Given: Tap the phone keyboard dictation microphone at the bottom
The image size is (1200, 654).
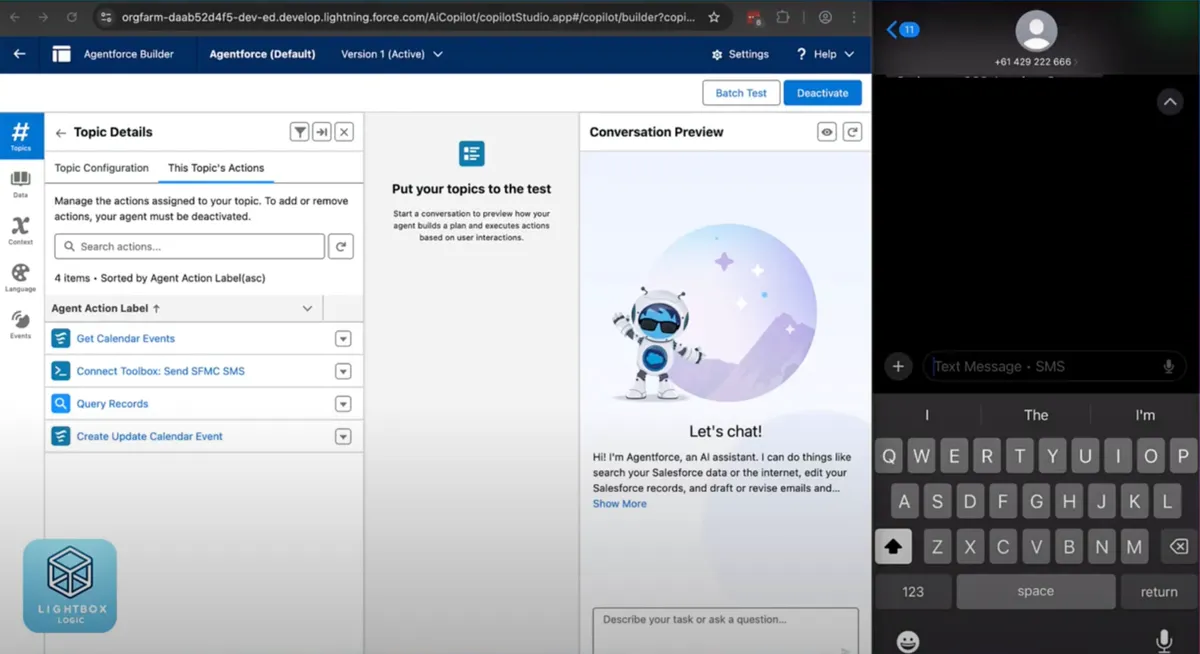Looking at the screenshot, I should tap(1163, 640).
